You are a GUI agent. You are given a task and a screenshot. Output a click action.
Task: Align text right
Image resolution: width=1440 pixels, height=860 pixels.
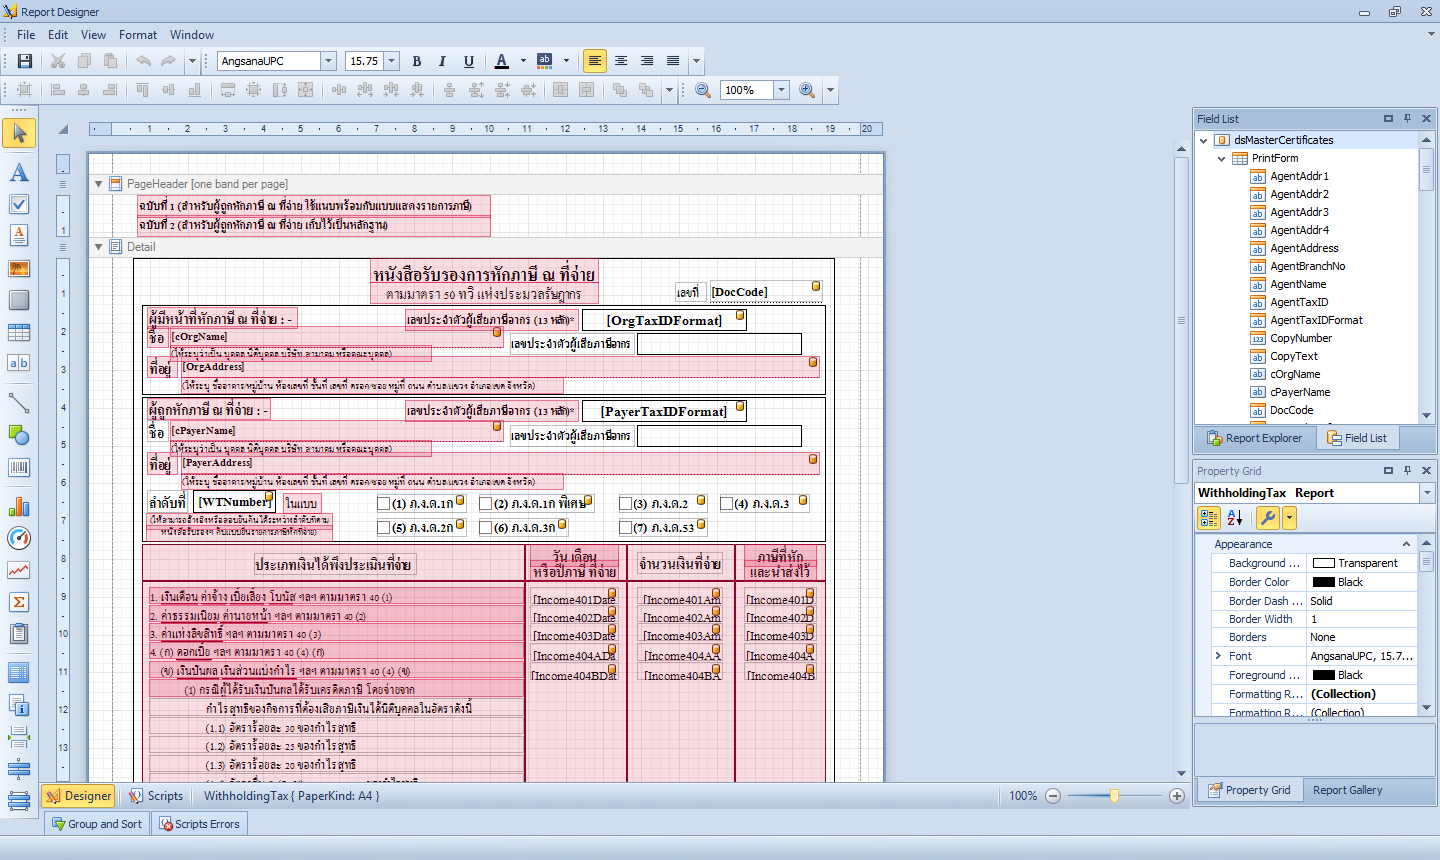pos(647,61)
